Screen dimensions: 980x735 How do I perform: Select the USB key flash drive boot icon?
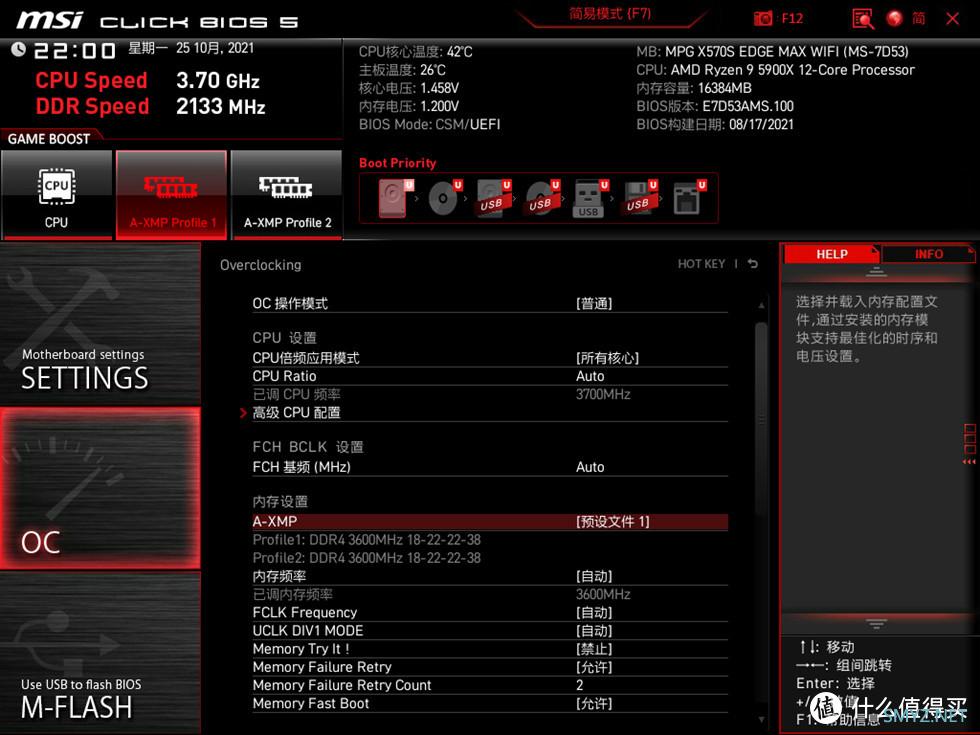pyautogui.click(x=590, y=199)
